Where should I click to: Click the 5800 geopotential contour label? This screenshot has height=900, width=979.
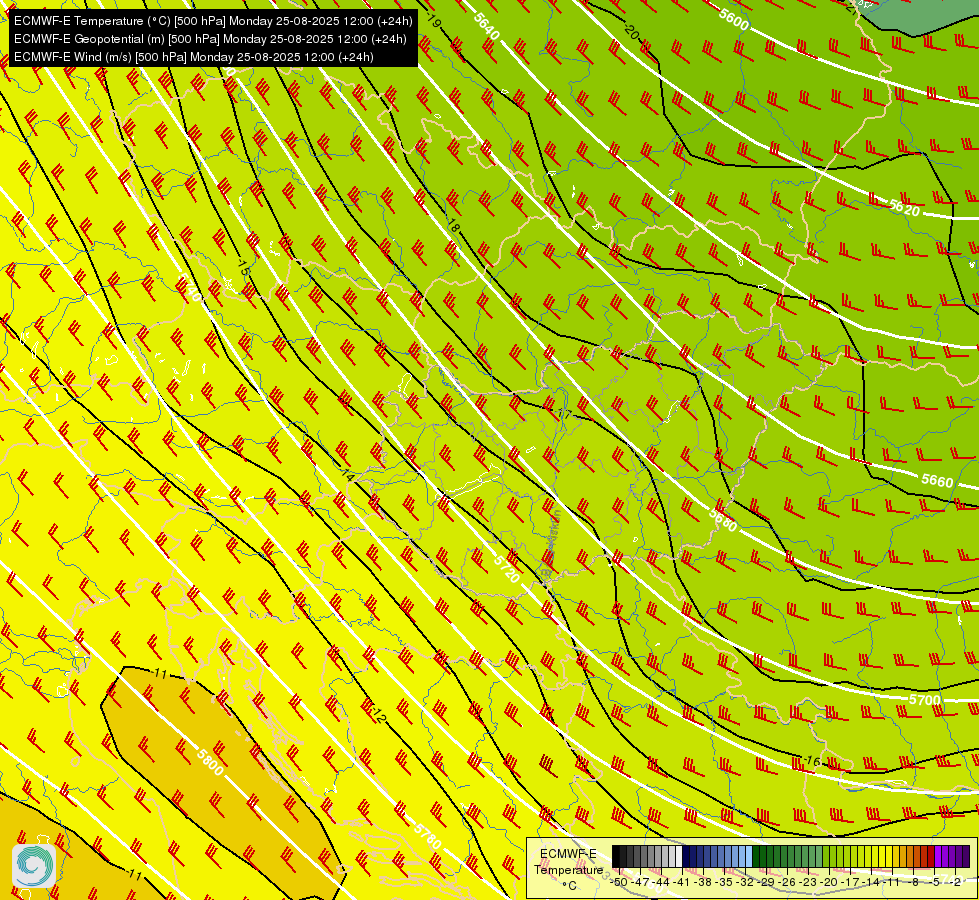click(x=210, y=762)
